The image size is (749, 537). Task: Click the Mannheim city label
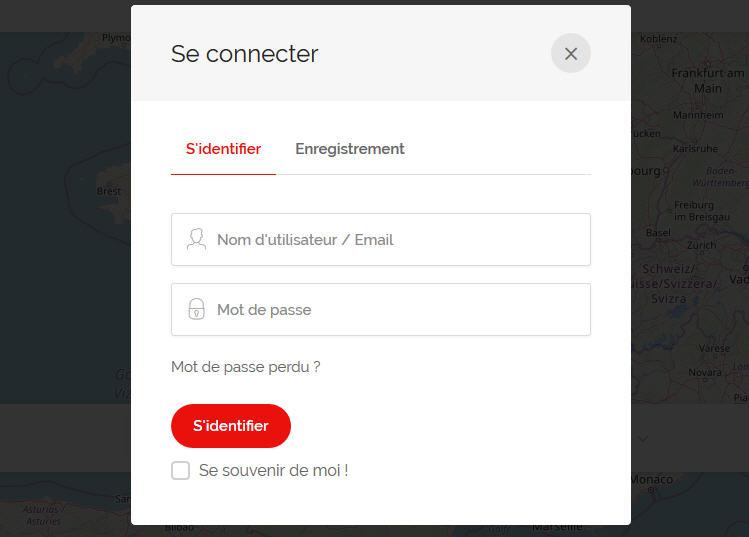(x=698, y=115)
